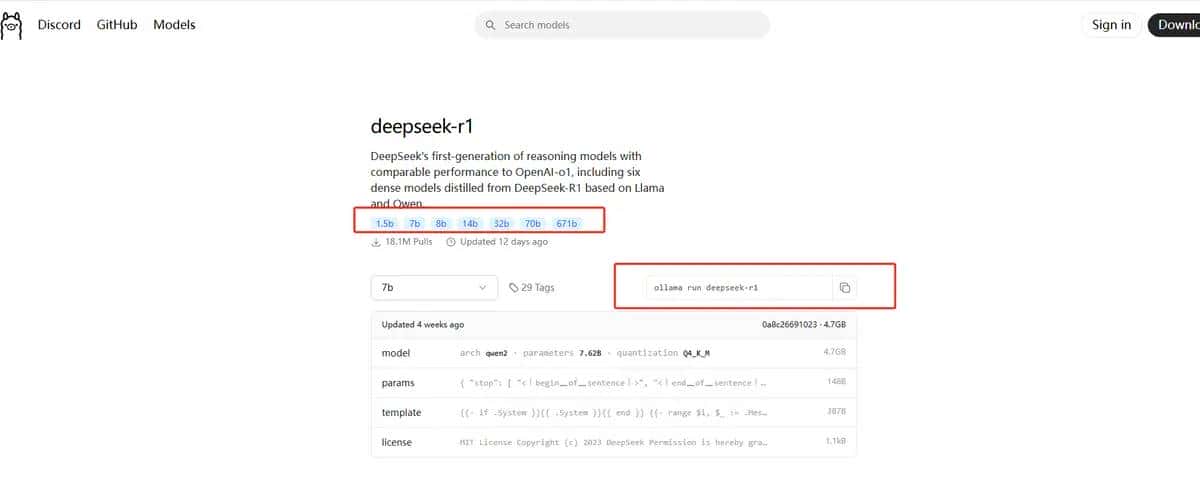Click the search magnifier icon
Image resolution: width=1200 pixels, height=489 pixels.
[490, 25]
